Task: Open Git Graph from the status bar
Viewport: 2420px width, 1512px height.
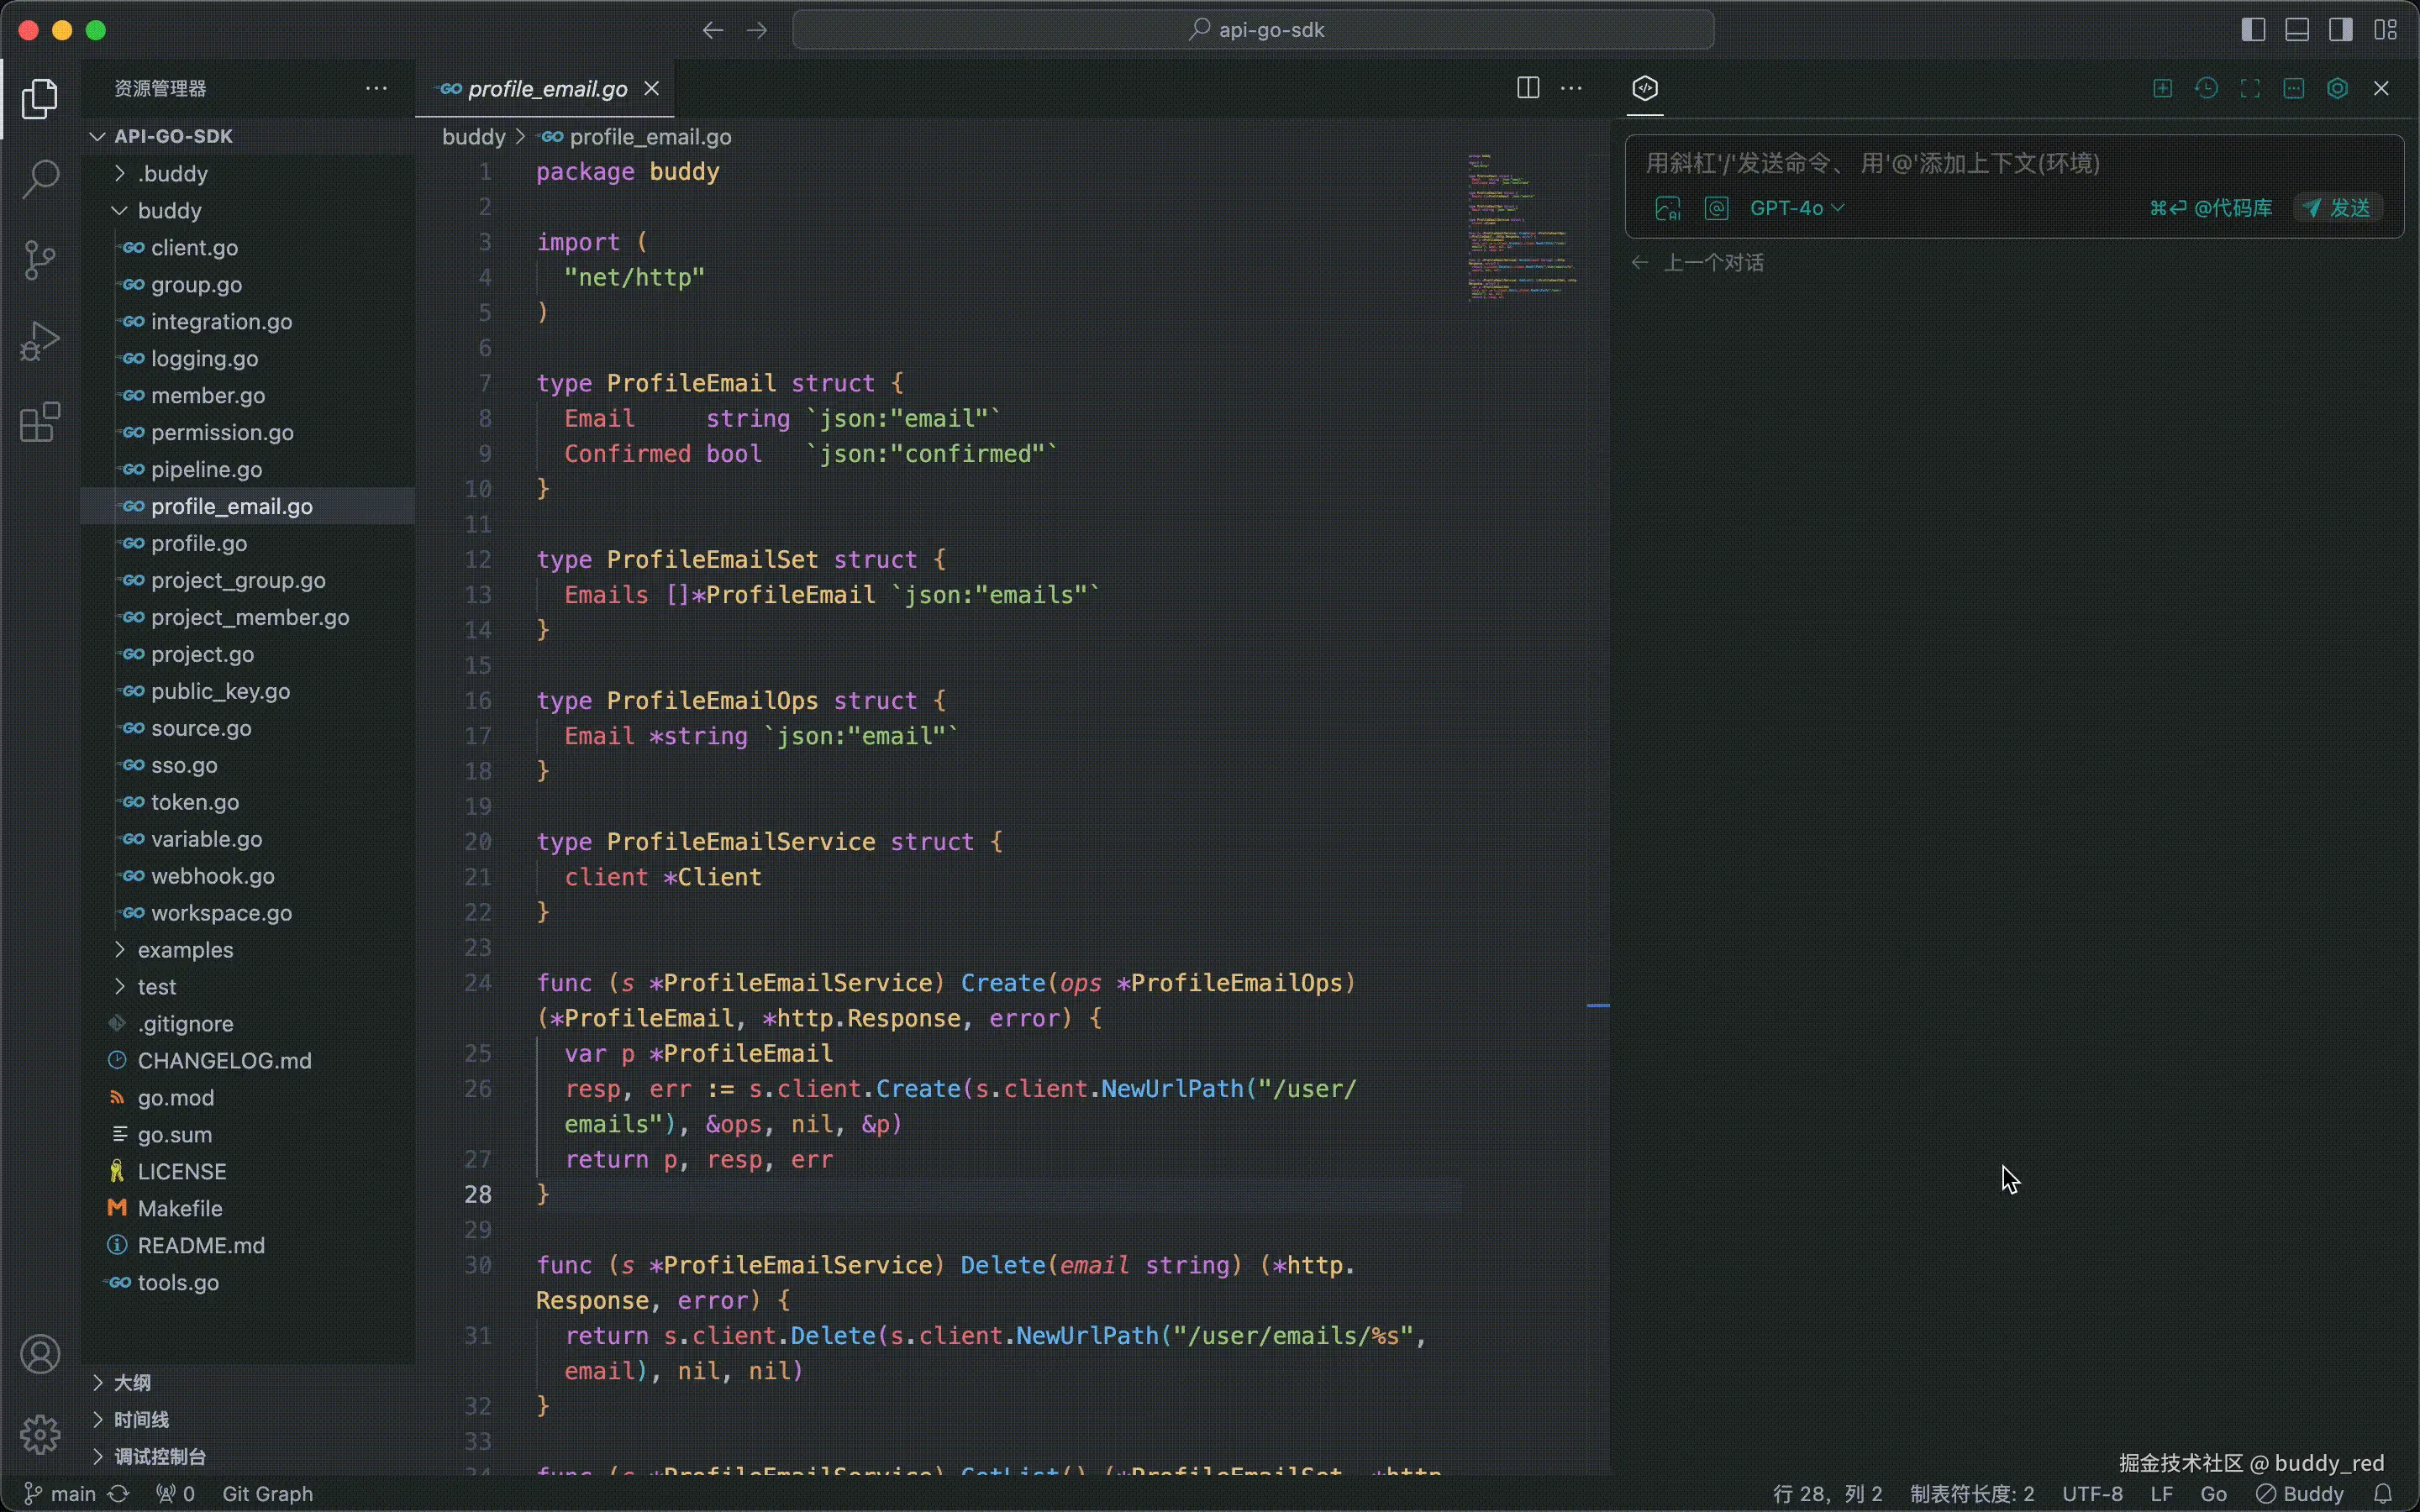Action: pos(266,1493)
